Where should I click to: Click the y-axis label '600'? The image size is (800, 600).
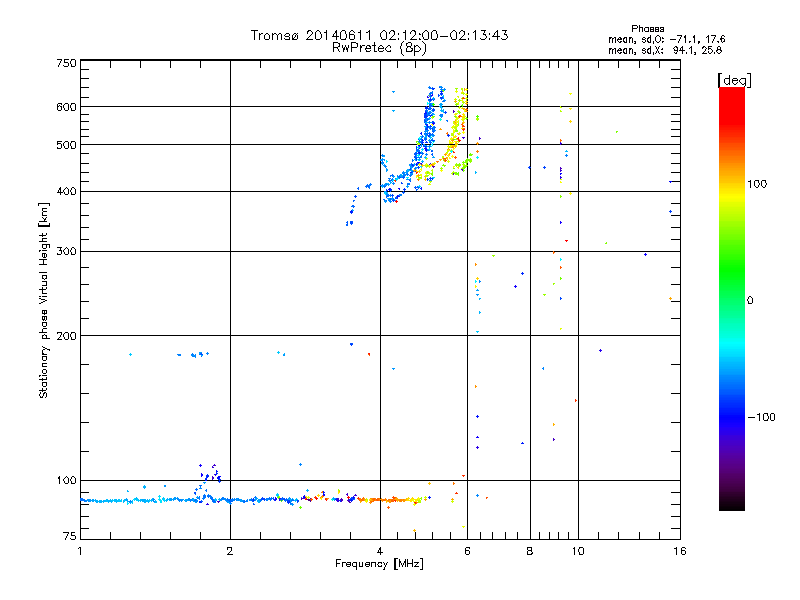[66, 107]
